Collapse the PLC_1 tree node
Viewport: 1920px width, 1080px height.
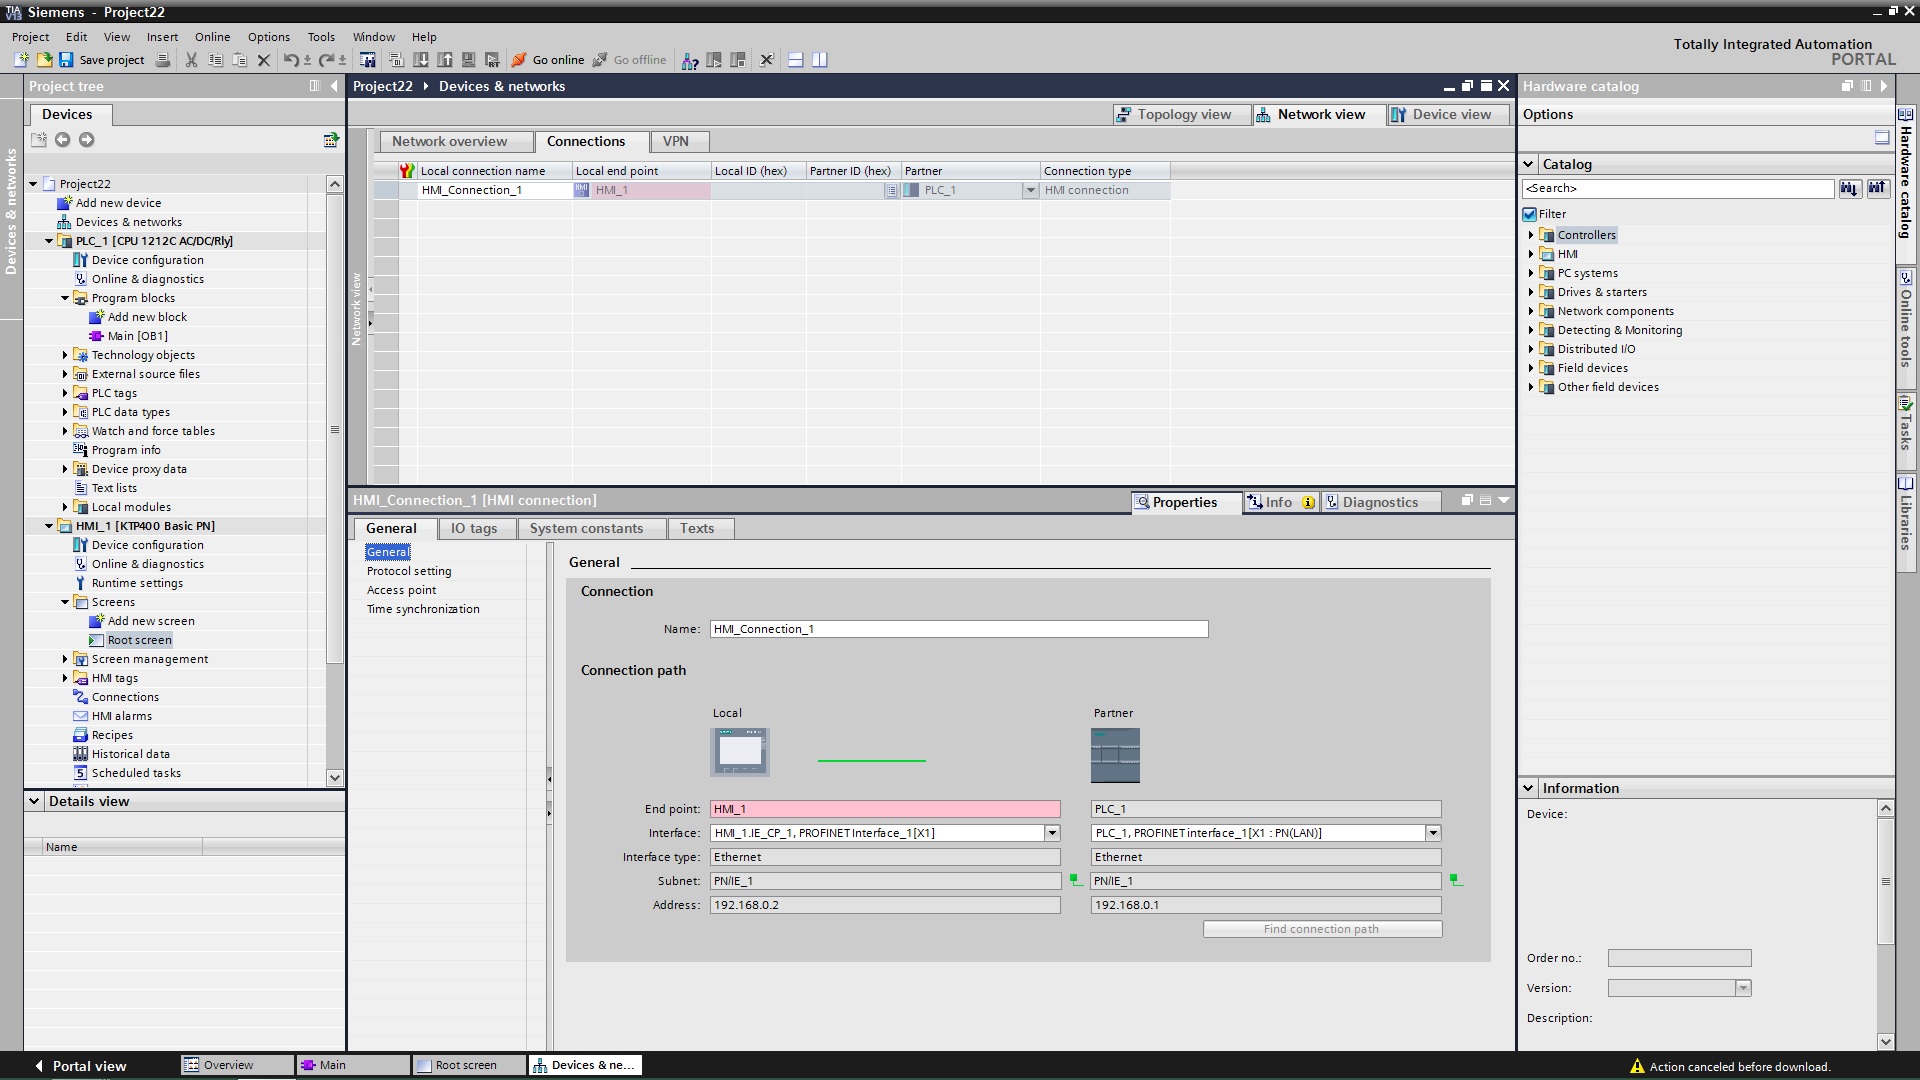point(49,241)
